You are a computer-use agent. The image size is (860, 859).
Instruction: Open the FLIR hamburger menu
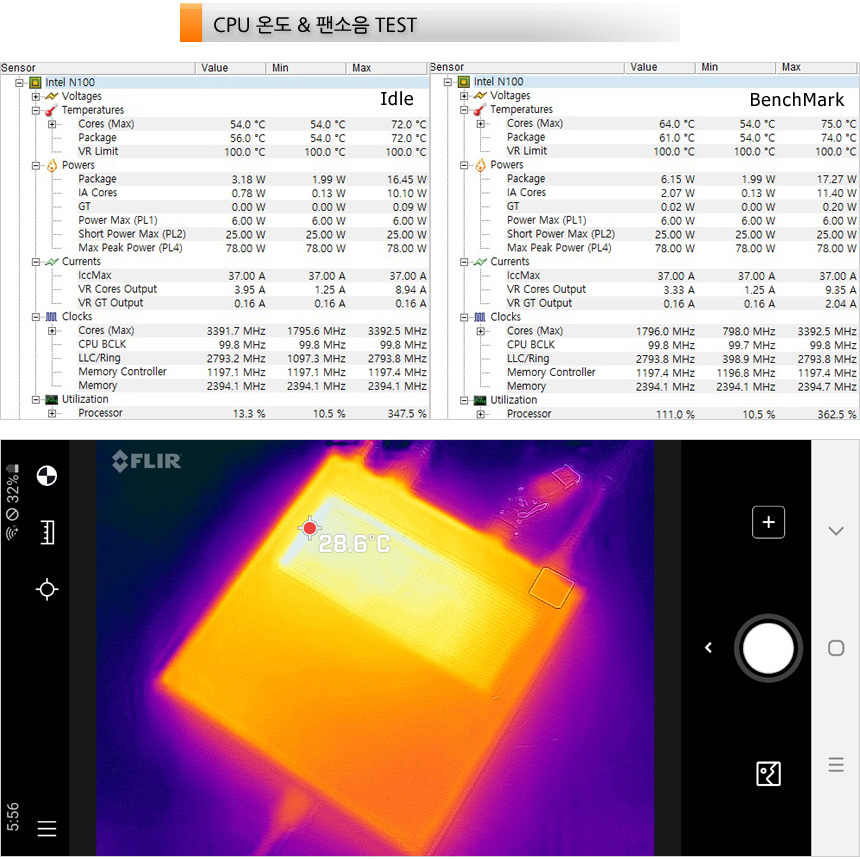click(47, 828)
